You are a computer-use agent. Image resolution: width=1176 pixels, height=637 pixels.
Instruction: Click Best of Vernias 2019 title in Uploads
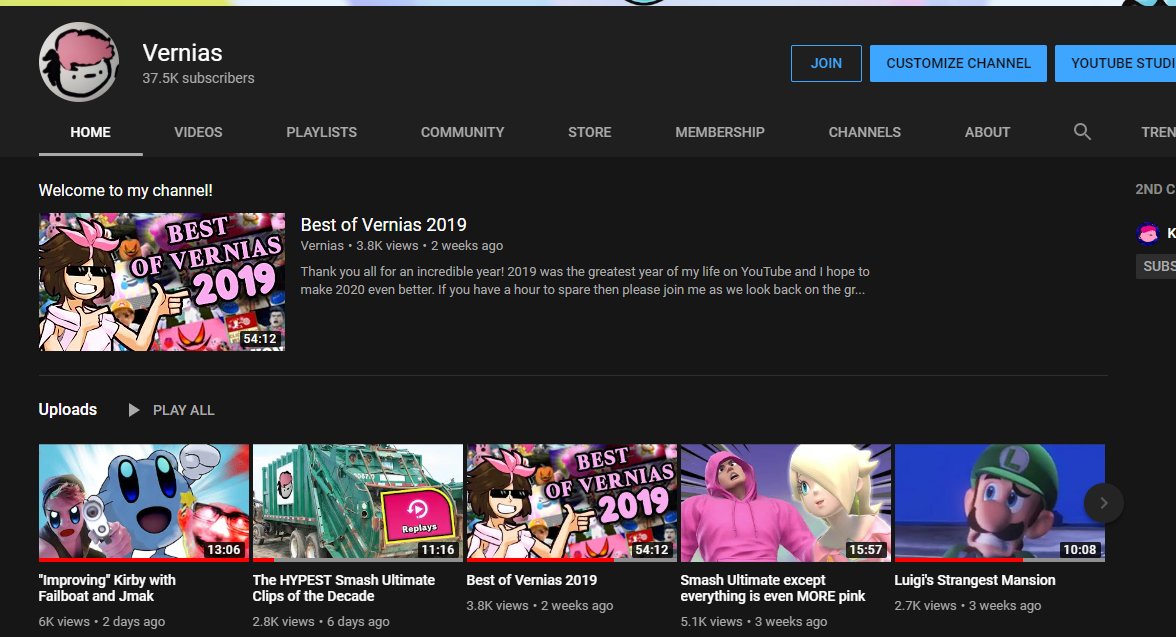point(532,580)
